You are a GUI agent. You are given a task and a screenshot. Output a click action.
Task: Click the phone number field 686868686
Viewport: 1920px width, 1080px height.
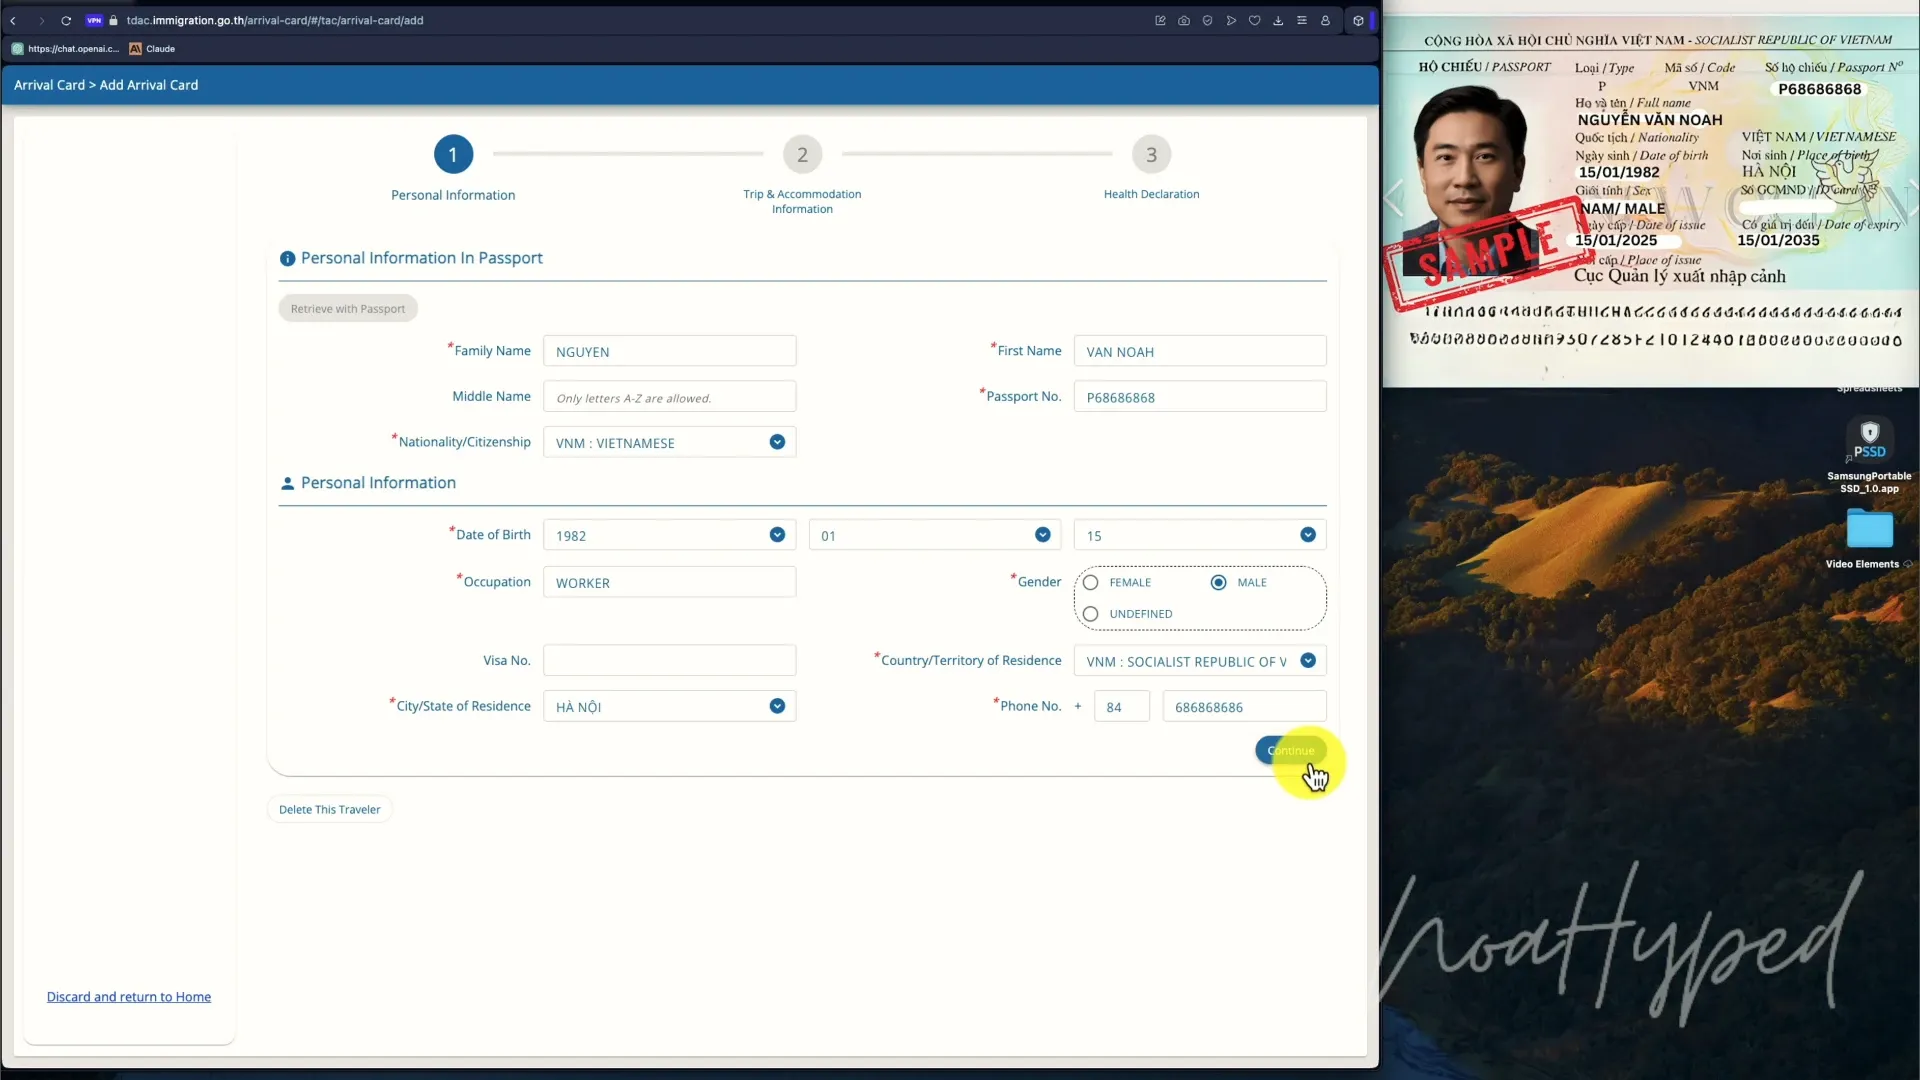click(1245, 706)
